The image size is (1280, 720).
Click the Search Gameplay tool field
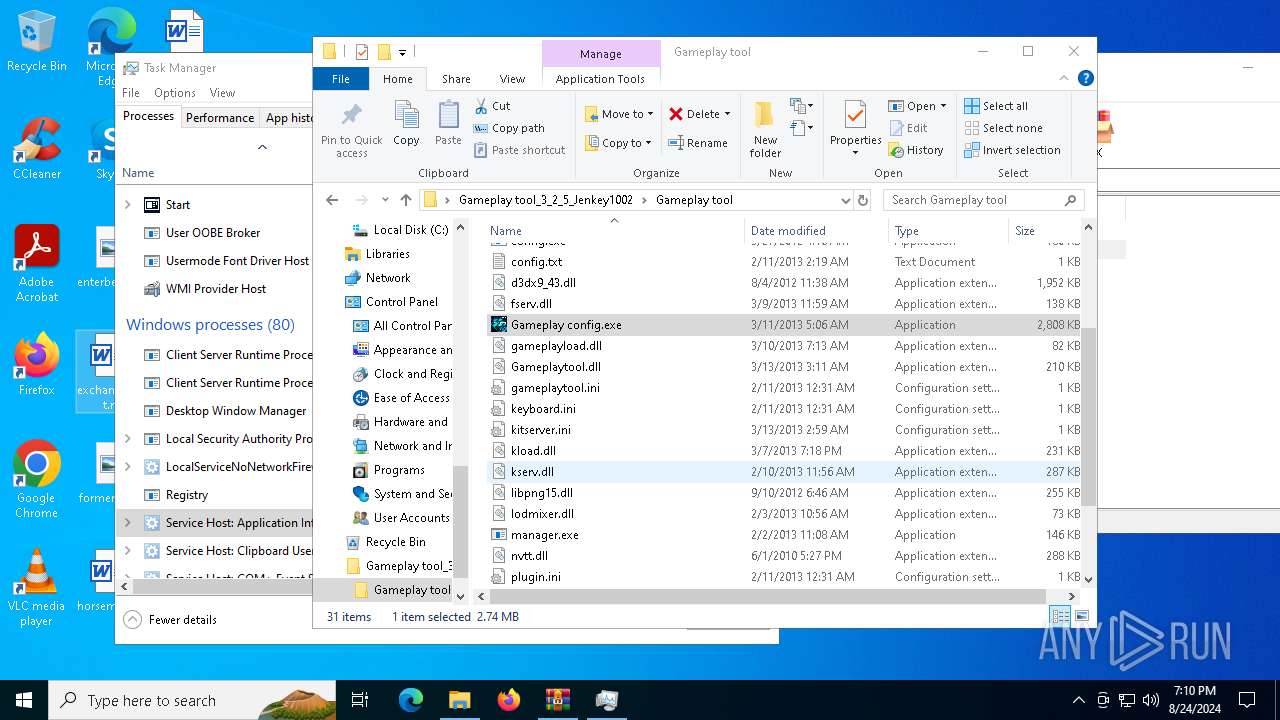point(985,200)
